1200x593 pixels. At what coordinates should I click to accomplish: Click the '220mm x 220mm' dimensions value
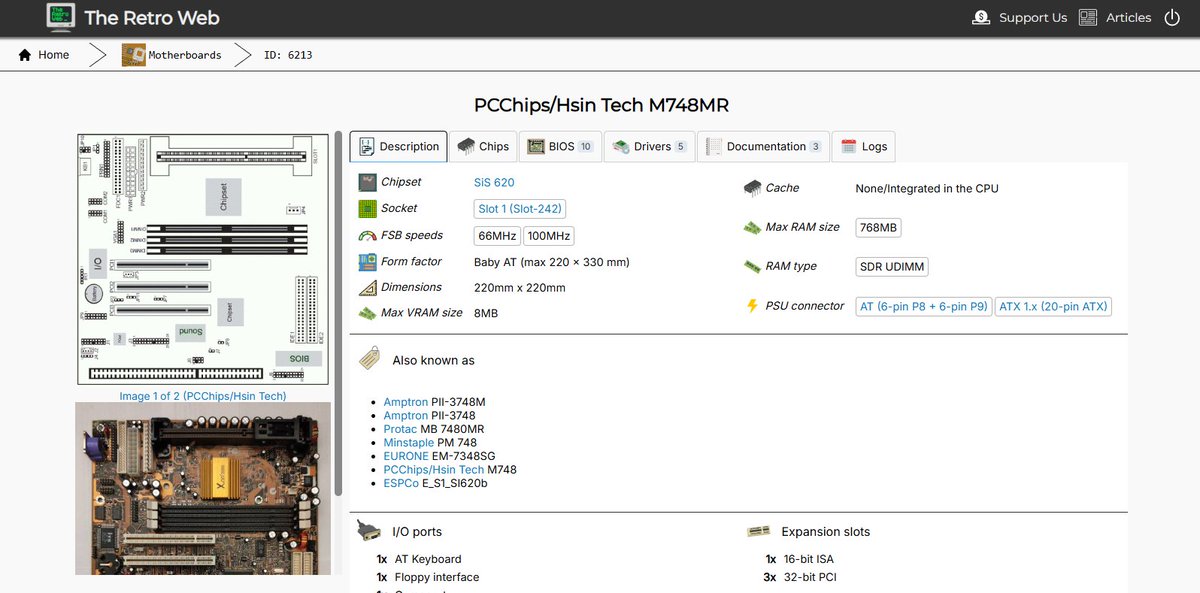(x=520, y=288)
